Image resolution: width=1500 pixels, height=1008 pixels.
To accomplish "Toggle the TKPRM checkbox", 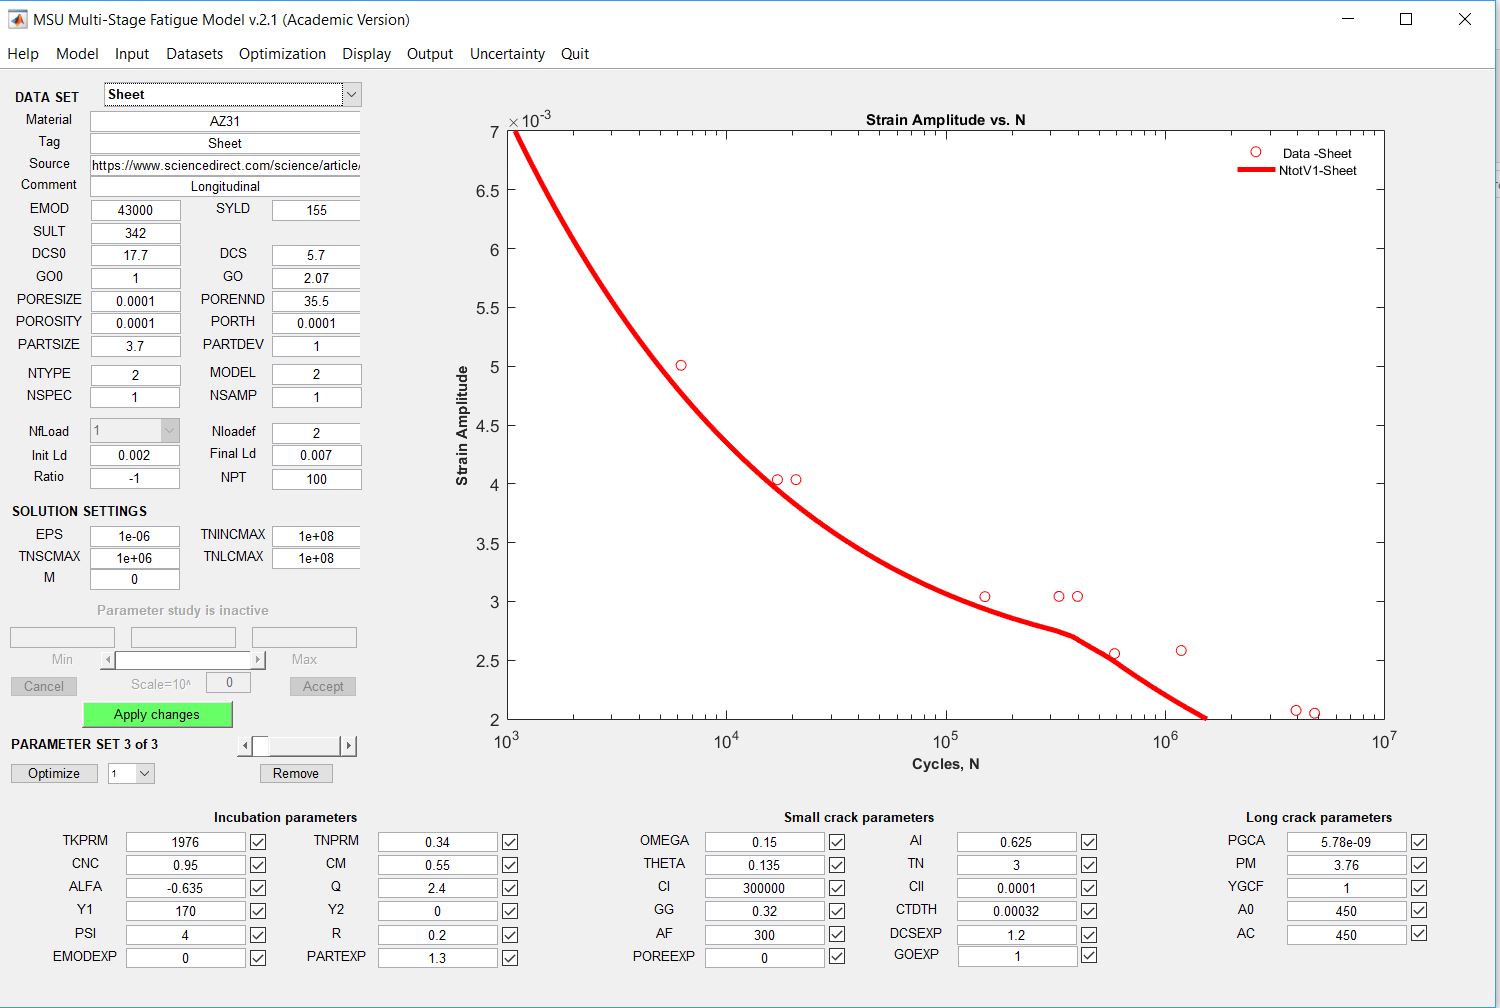I will [x=258, y=842].
